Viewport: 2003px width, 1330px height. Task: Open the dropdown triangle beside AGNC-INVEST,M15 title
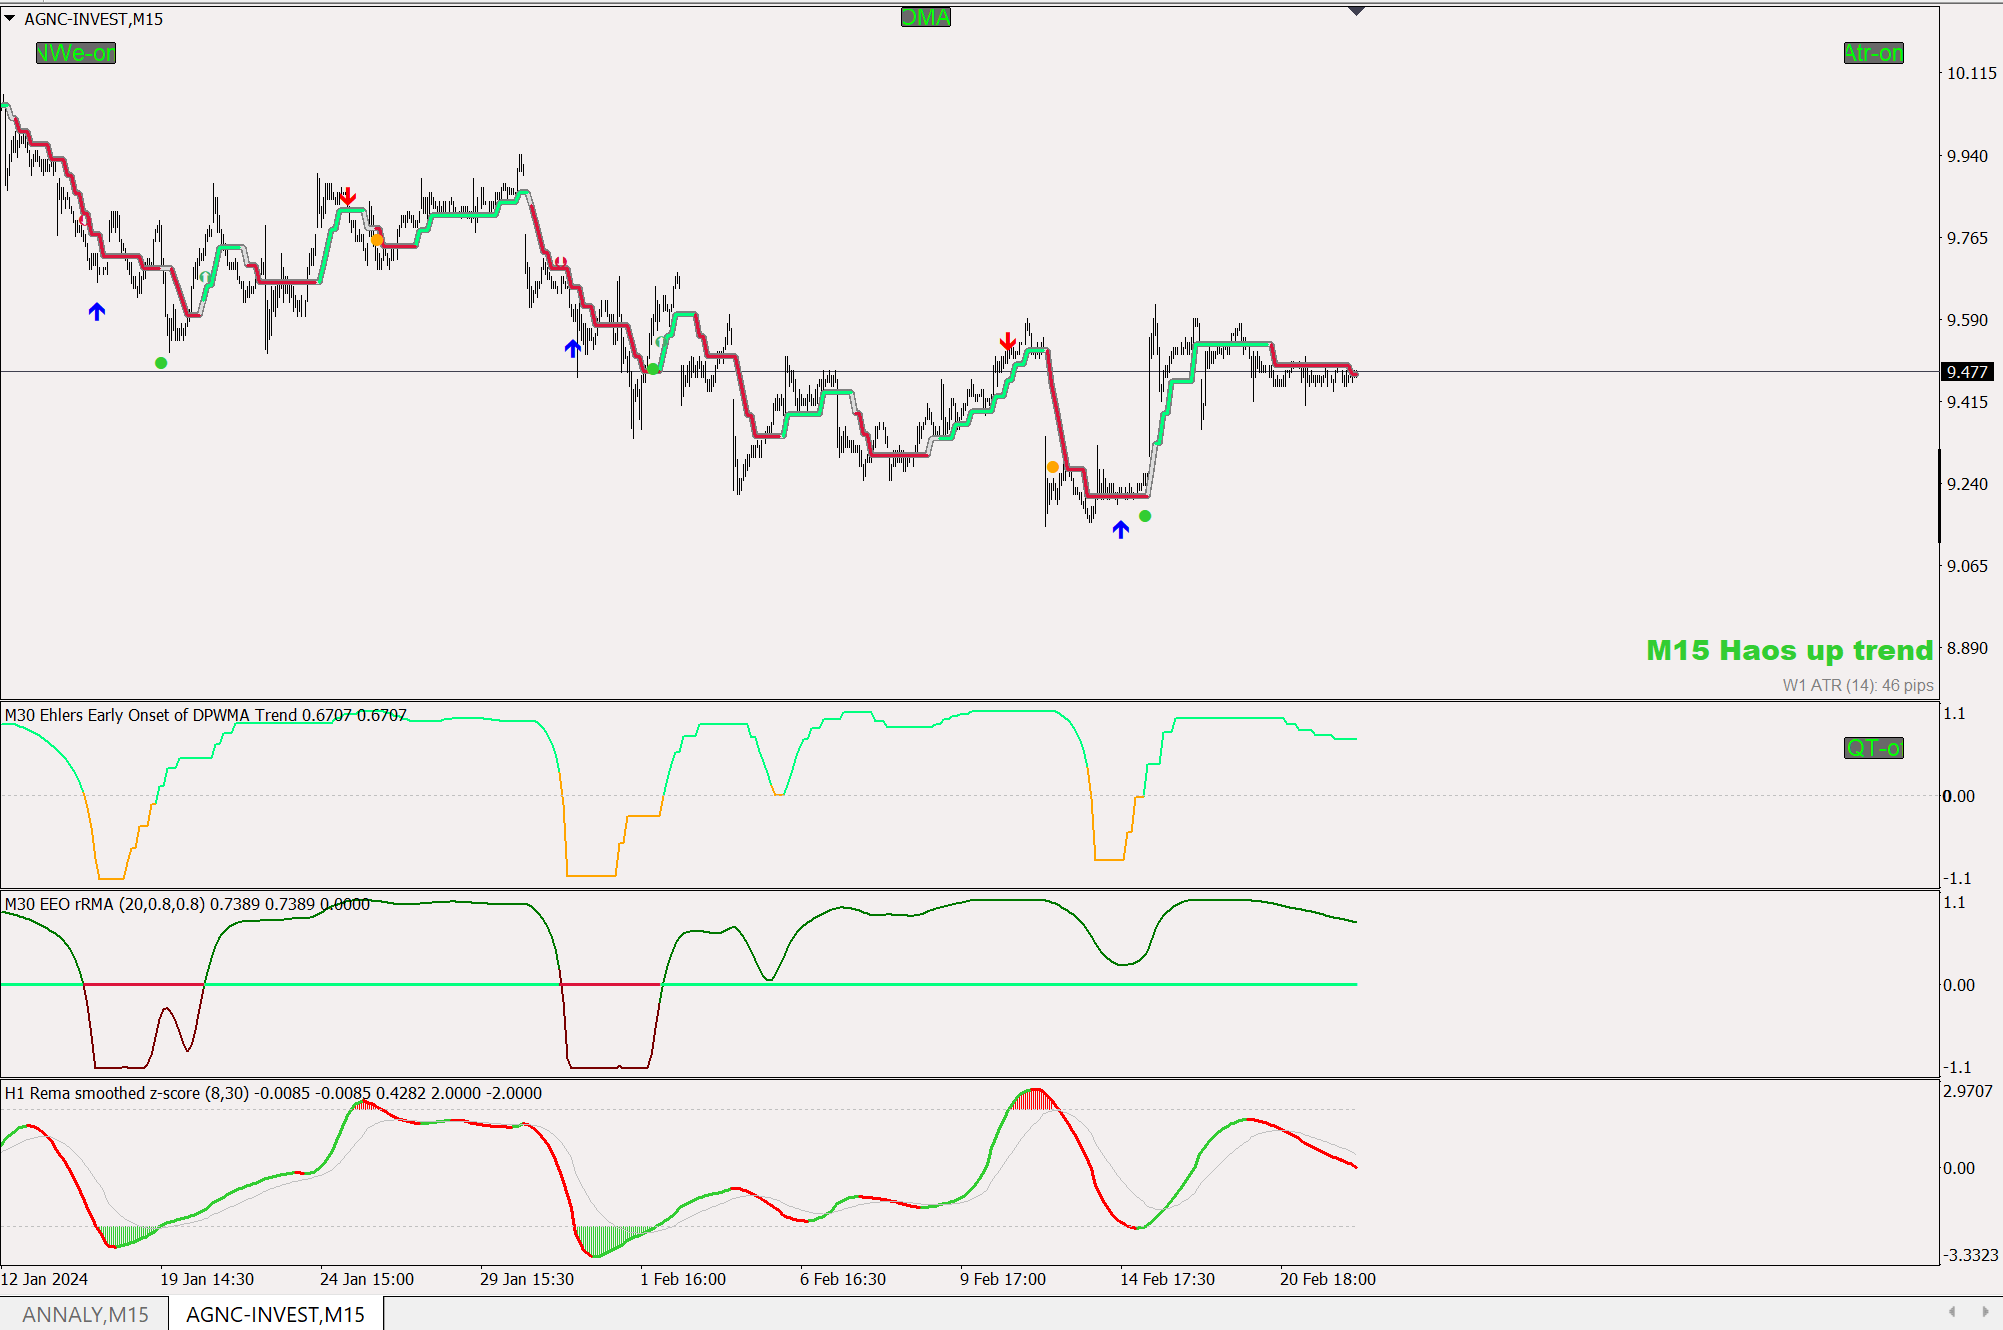(10, 18)
